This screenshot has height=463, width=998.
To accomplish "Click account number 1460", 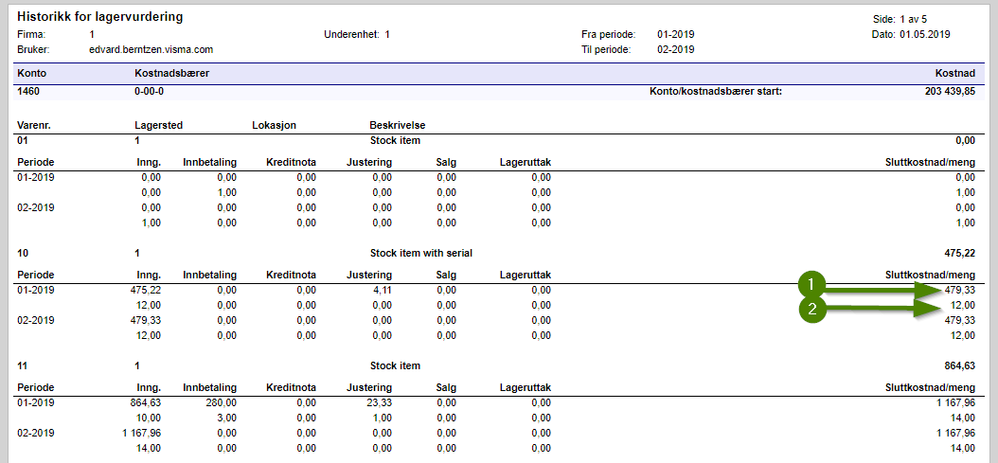I will pos(29,91).
